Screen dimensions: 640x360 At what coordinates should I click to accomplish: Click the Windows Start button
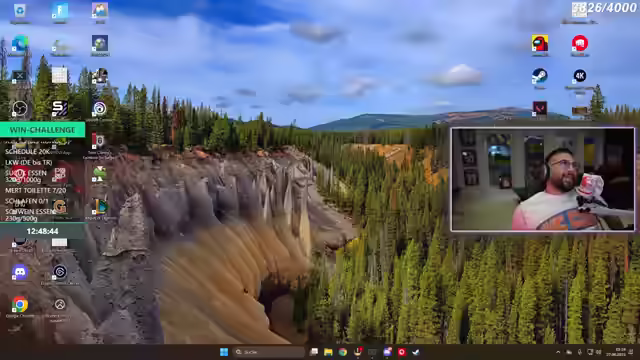[x=224, y=352]
